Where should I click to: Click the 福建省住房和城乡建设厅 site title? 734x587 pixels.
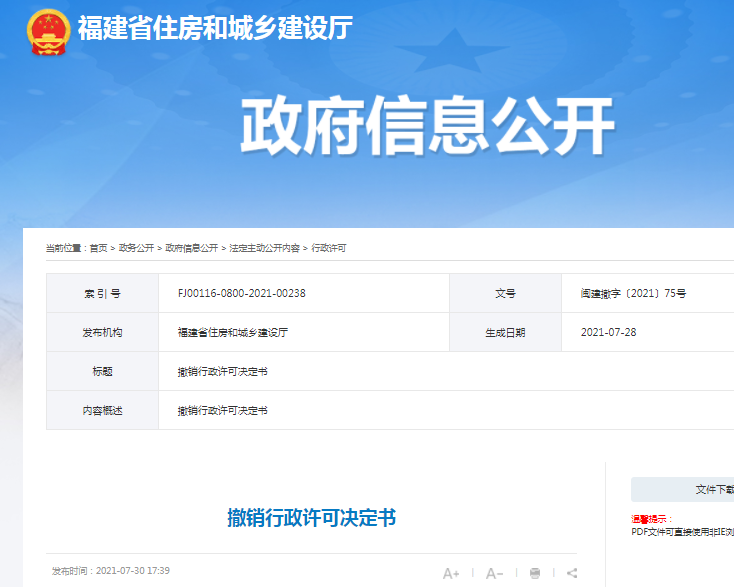click(215, 28)
